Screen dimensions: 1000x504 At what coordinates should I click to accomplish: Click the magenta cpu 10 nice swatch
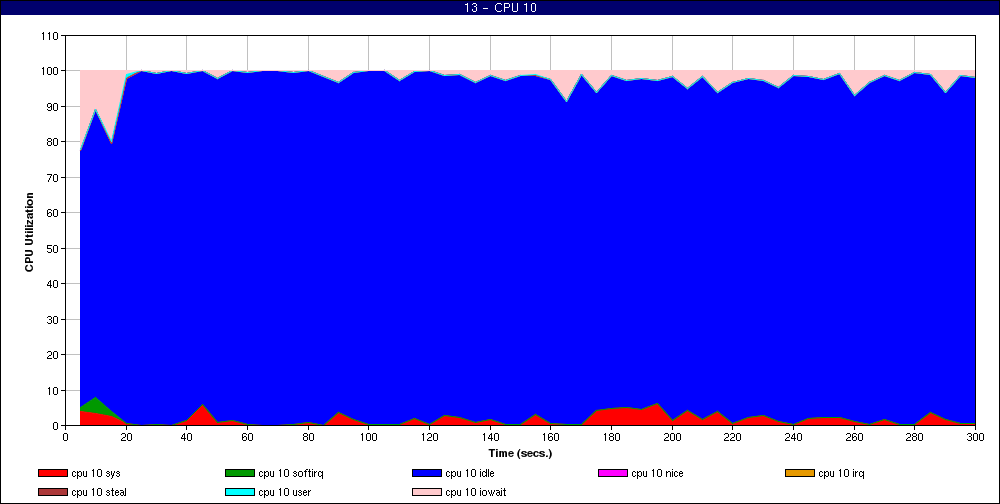click(x=613, y=473)
